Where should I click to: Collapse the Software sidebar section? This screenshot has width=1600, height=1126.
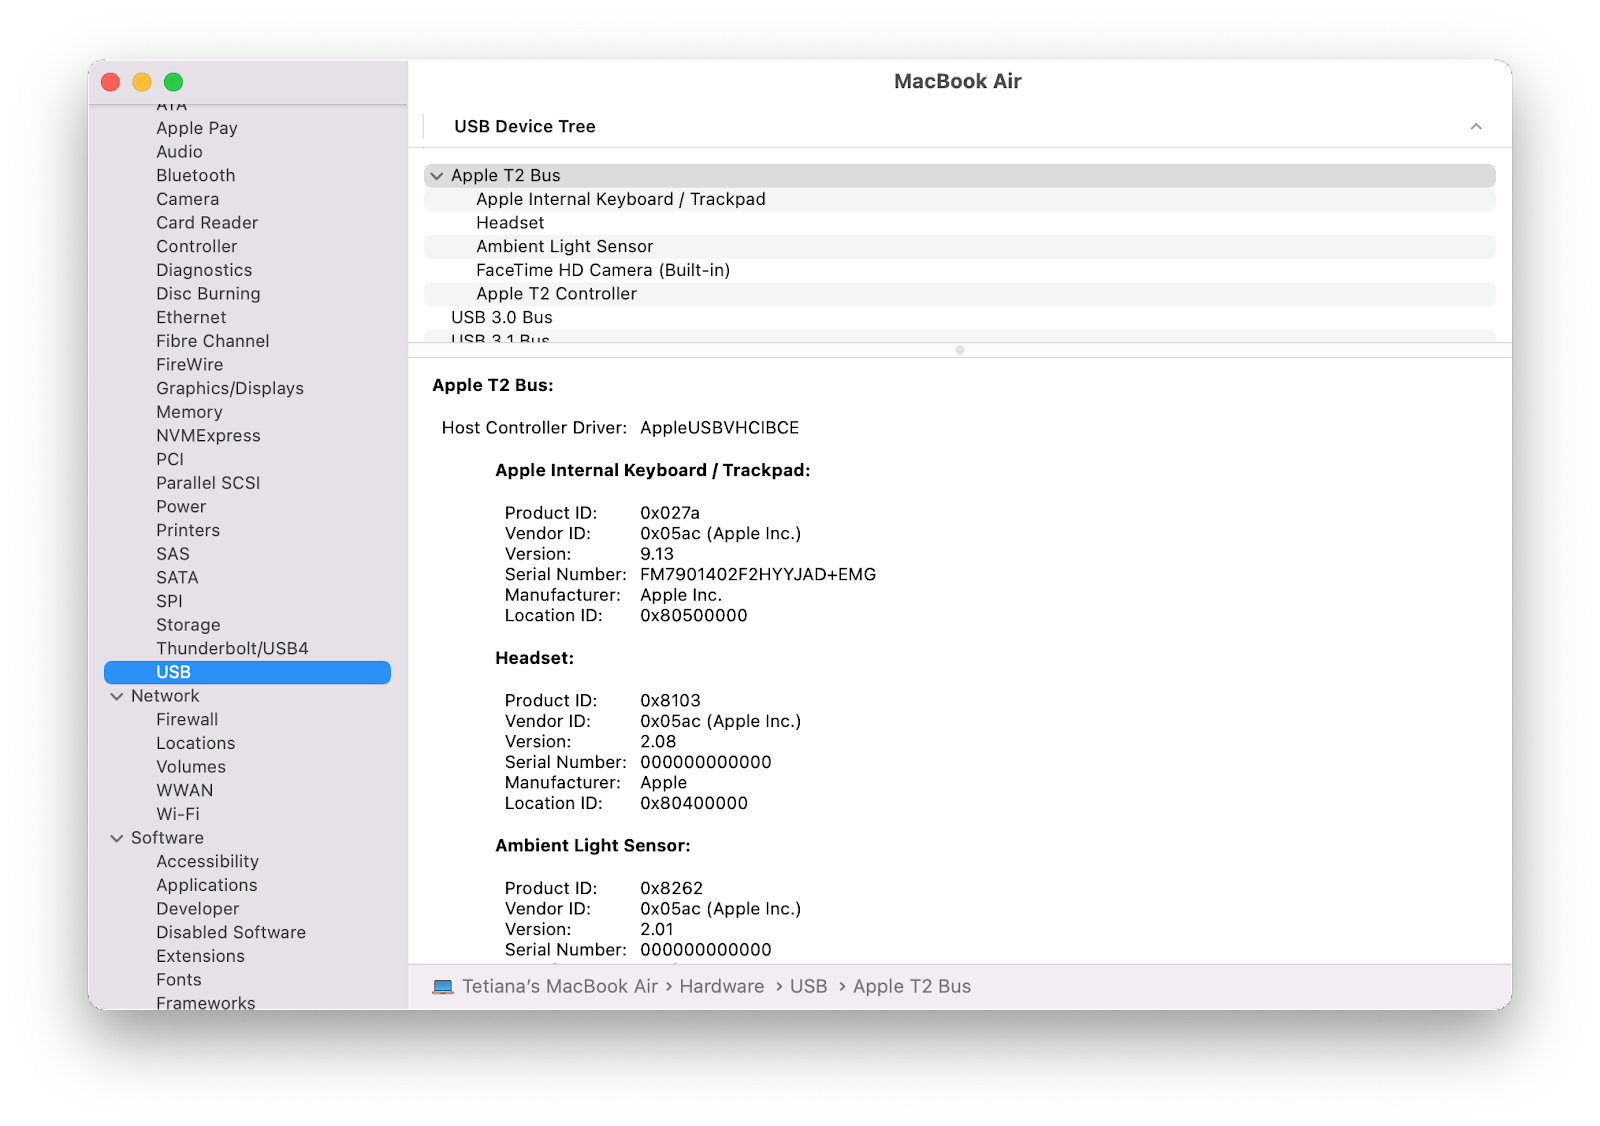(117, 838)
